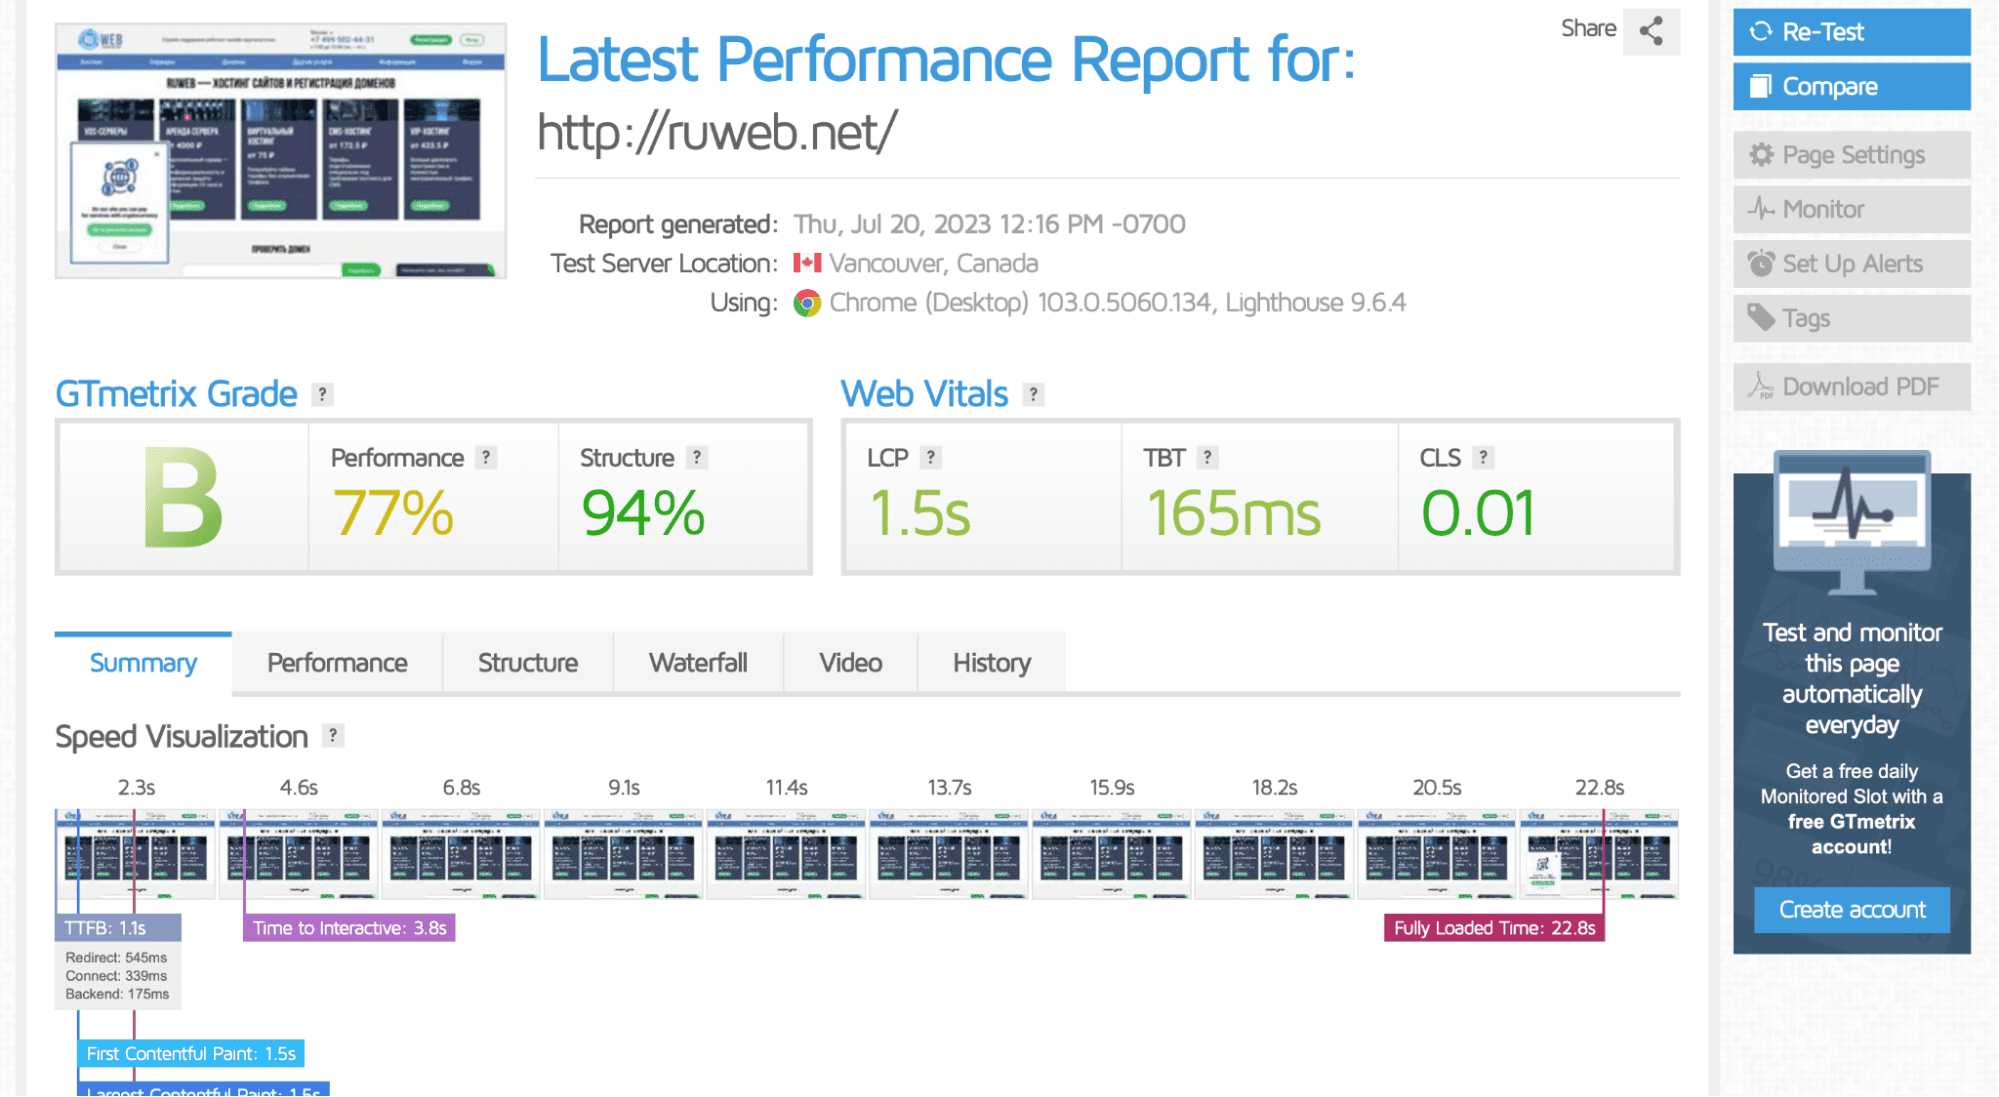1999x1097 pixels.
Task: Click the 6.8s filmstrip frame
Action: (461, 854)
